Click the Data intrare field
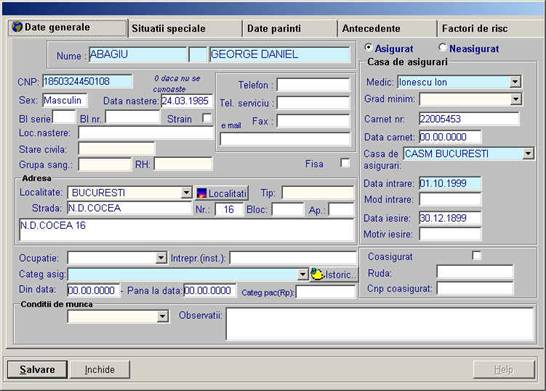 pos(450,183)
